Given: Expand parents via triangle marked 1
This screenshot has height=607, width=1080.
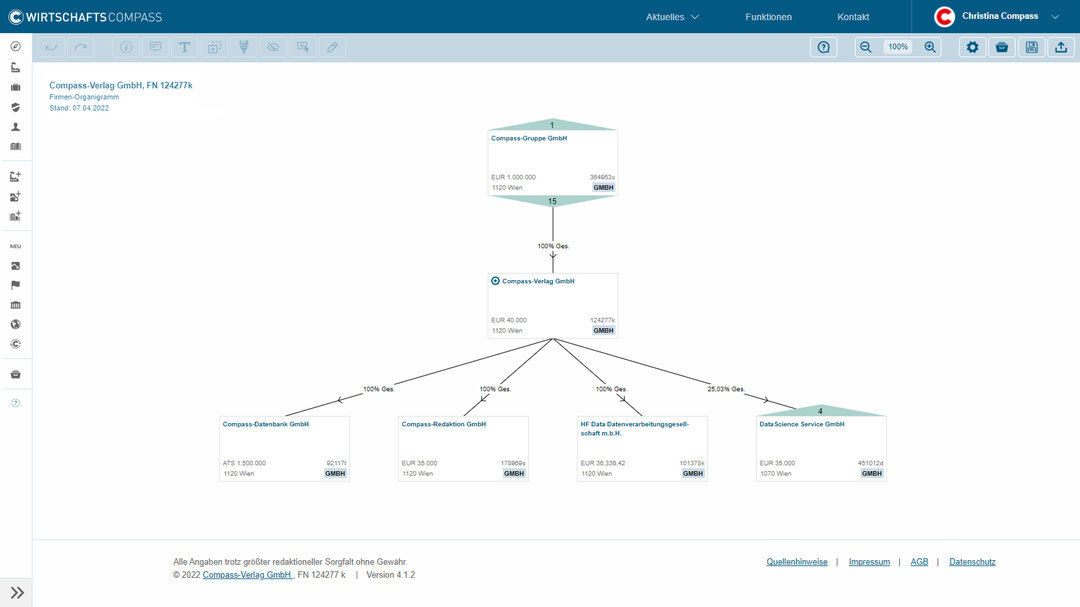Looking at the screenshot, I should [552, 125].
